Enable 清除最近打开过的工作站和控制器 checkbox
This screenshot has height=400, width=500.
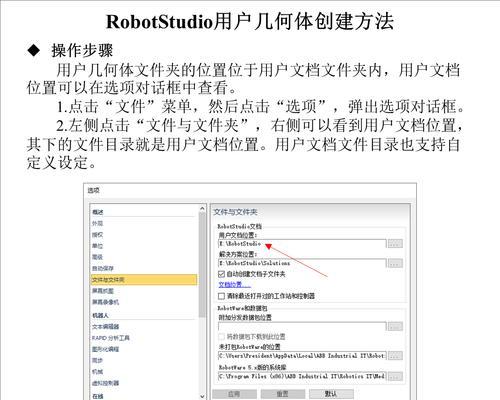(221, 296)
